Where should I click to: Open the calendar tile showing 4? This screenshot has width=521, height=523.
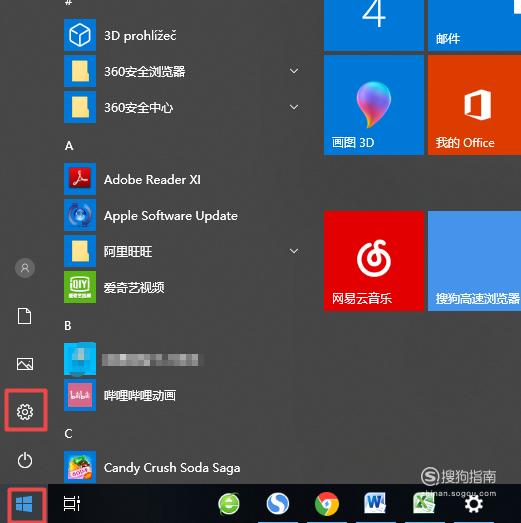point(374,25)
